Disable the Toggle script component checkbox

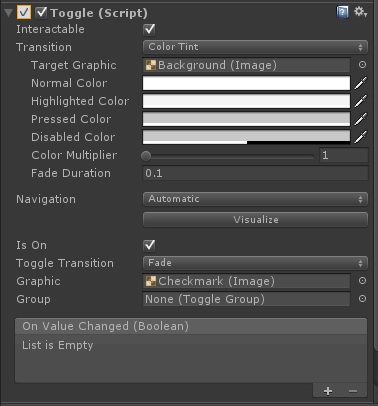pyautogui.click(x=41, y=13)
